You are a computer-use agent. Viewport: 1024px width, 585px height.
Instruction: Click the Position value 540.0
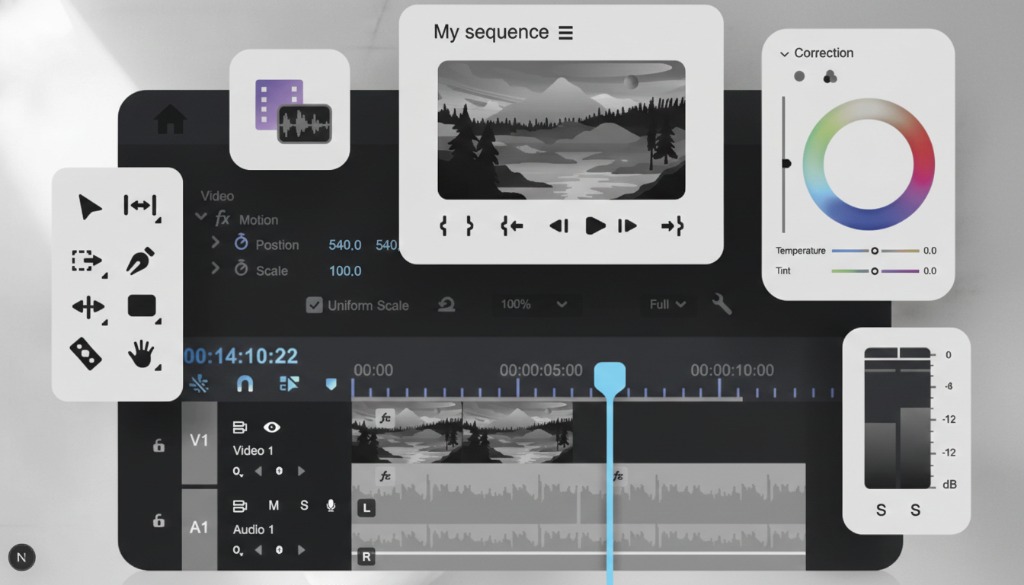(345, 245)
